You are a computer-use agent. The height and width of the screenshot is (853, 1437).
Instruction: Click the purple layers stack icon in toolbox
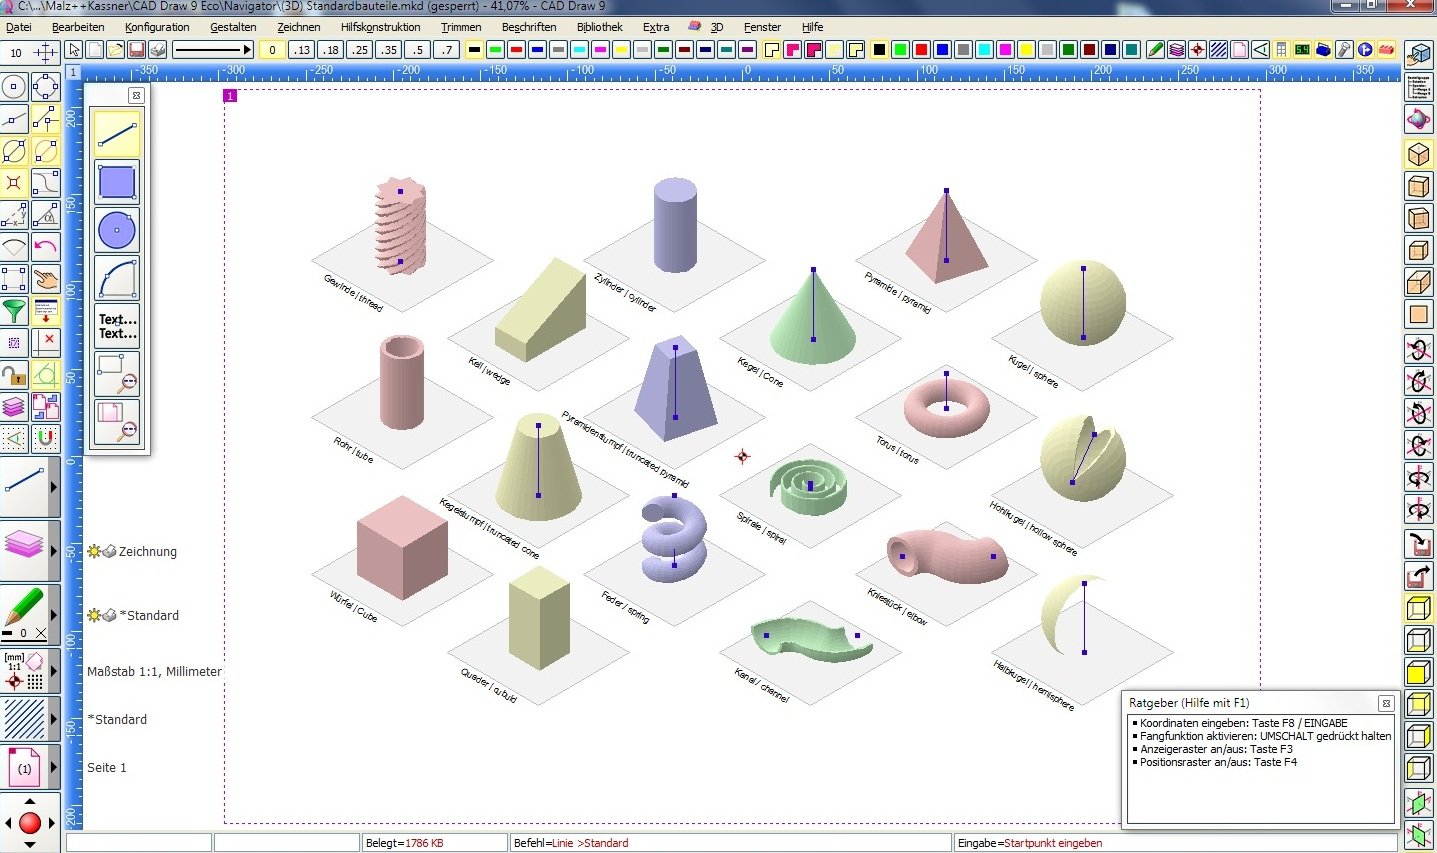[14, 406]
